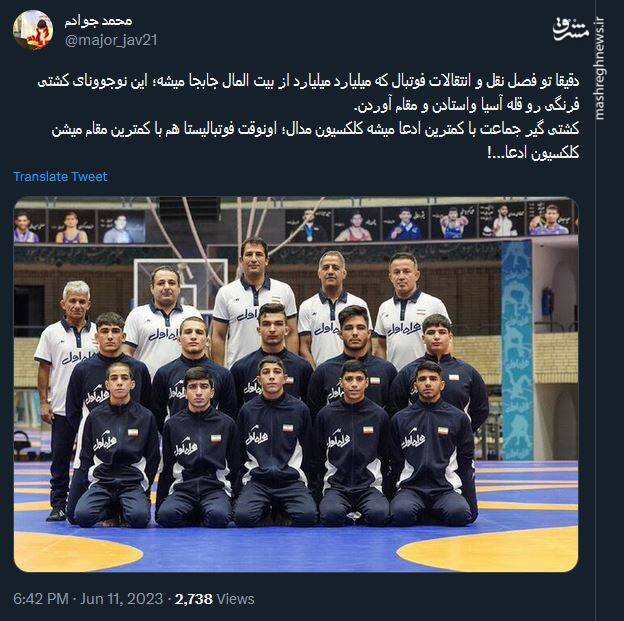Click the gray-haired coach at the left
The height and width of the screenshot is (621, 624).
pyautogui.click(x=66, y=398)
